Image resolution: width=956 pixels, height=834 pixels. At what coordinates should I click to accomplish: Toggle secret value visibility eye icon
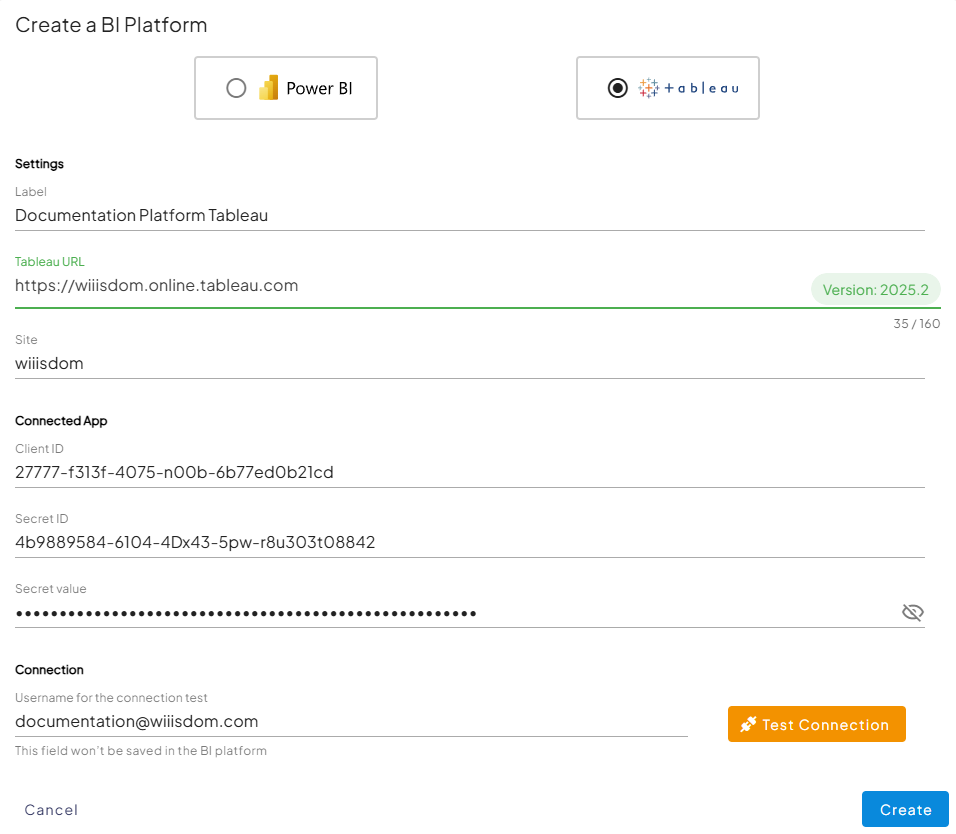(x=913, y=612)
